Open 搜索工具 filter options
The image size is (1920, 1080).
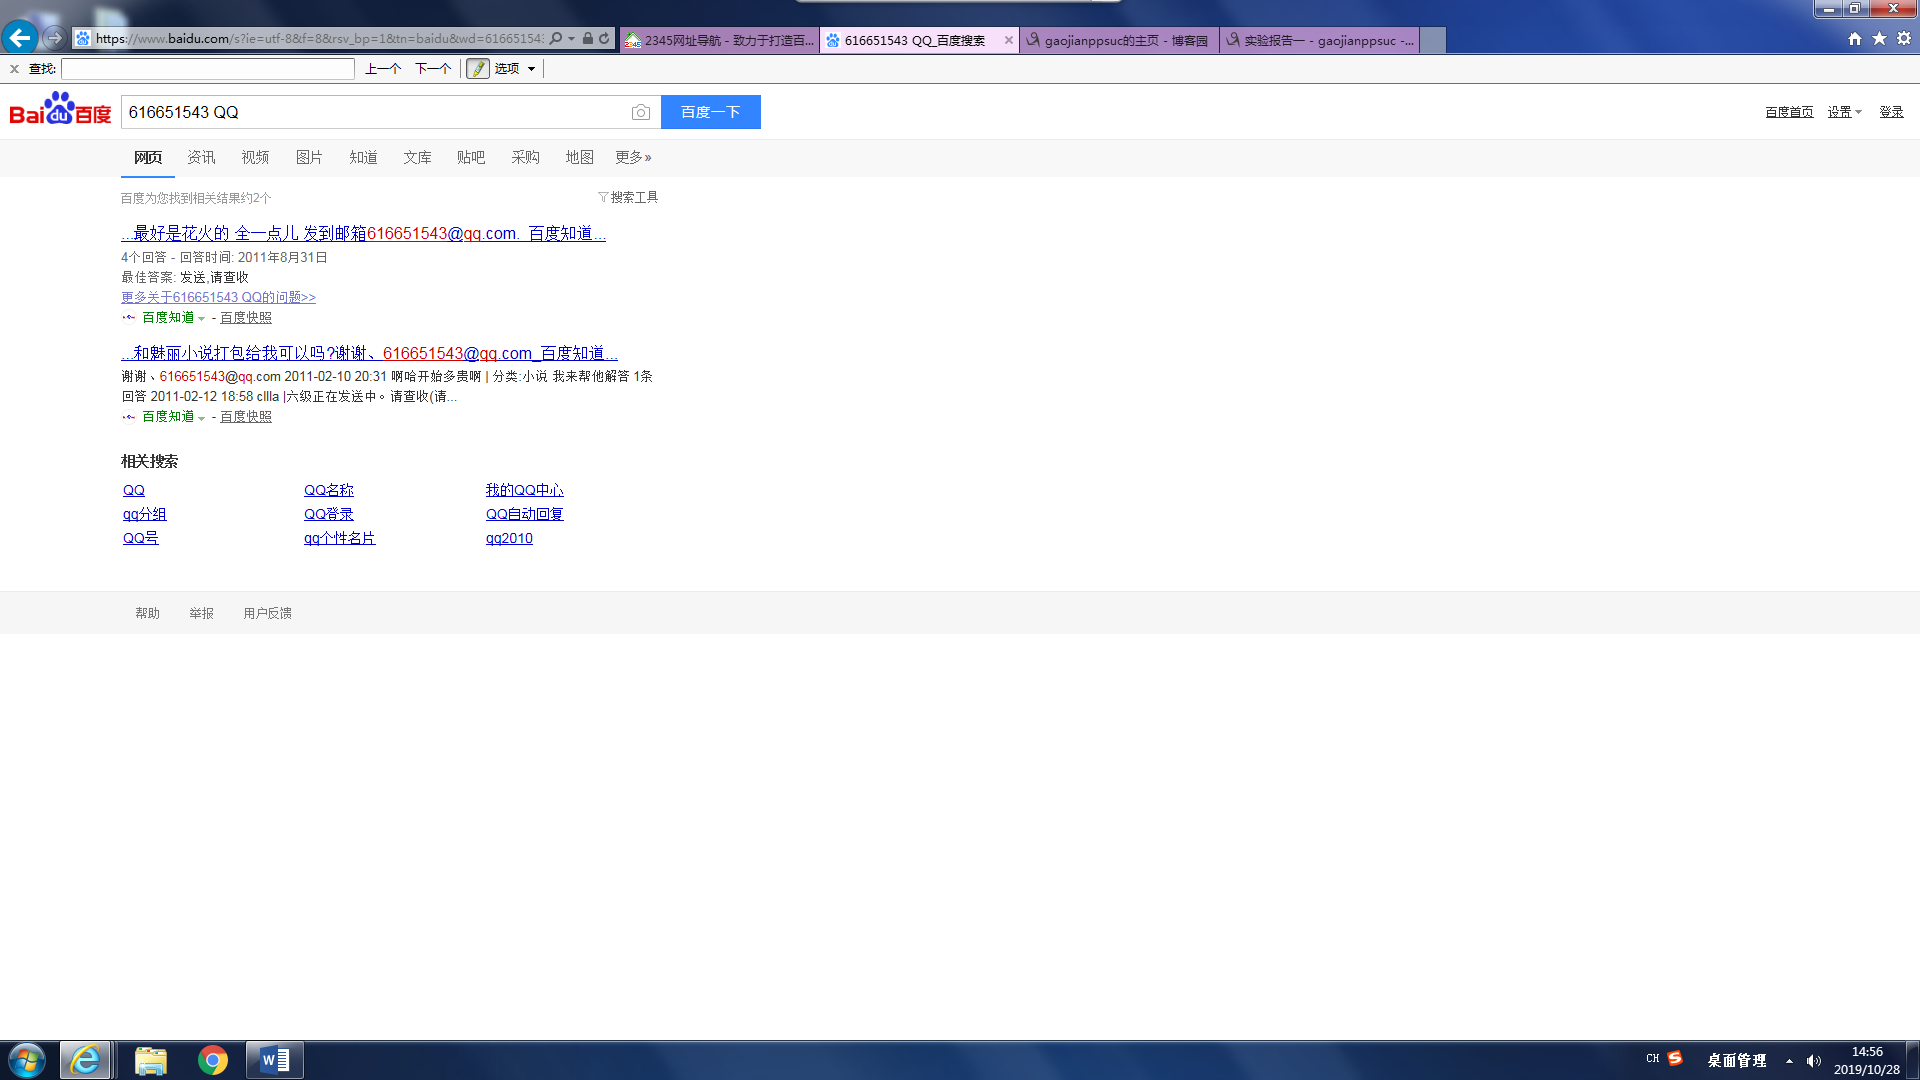[628, 197]
